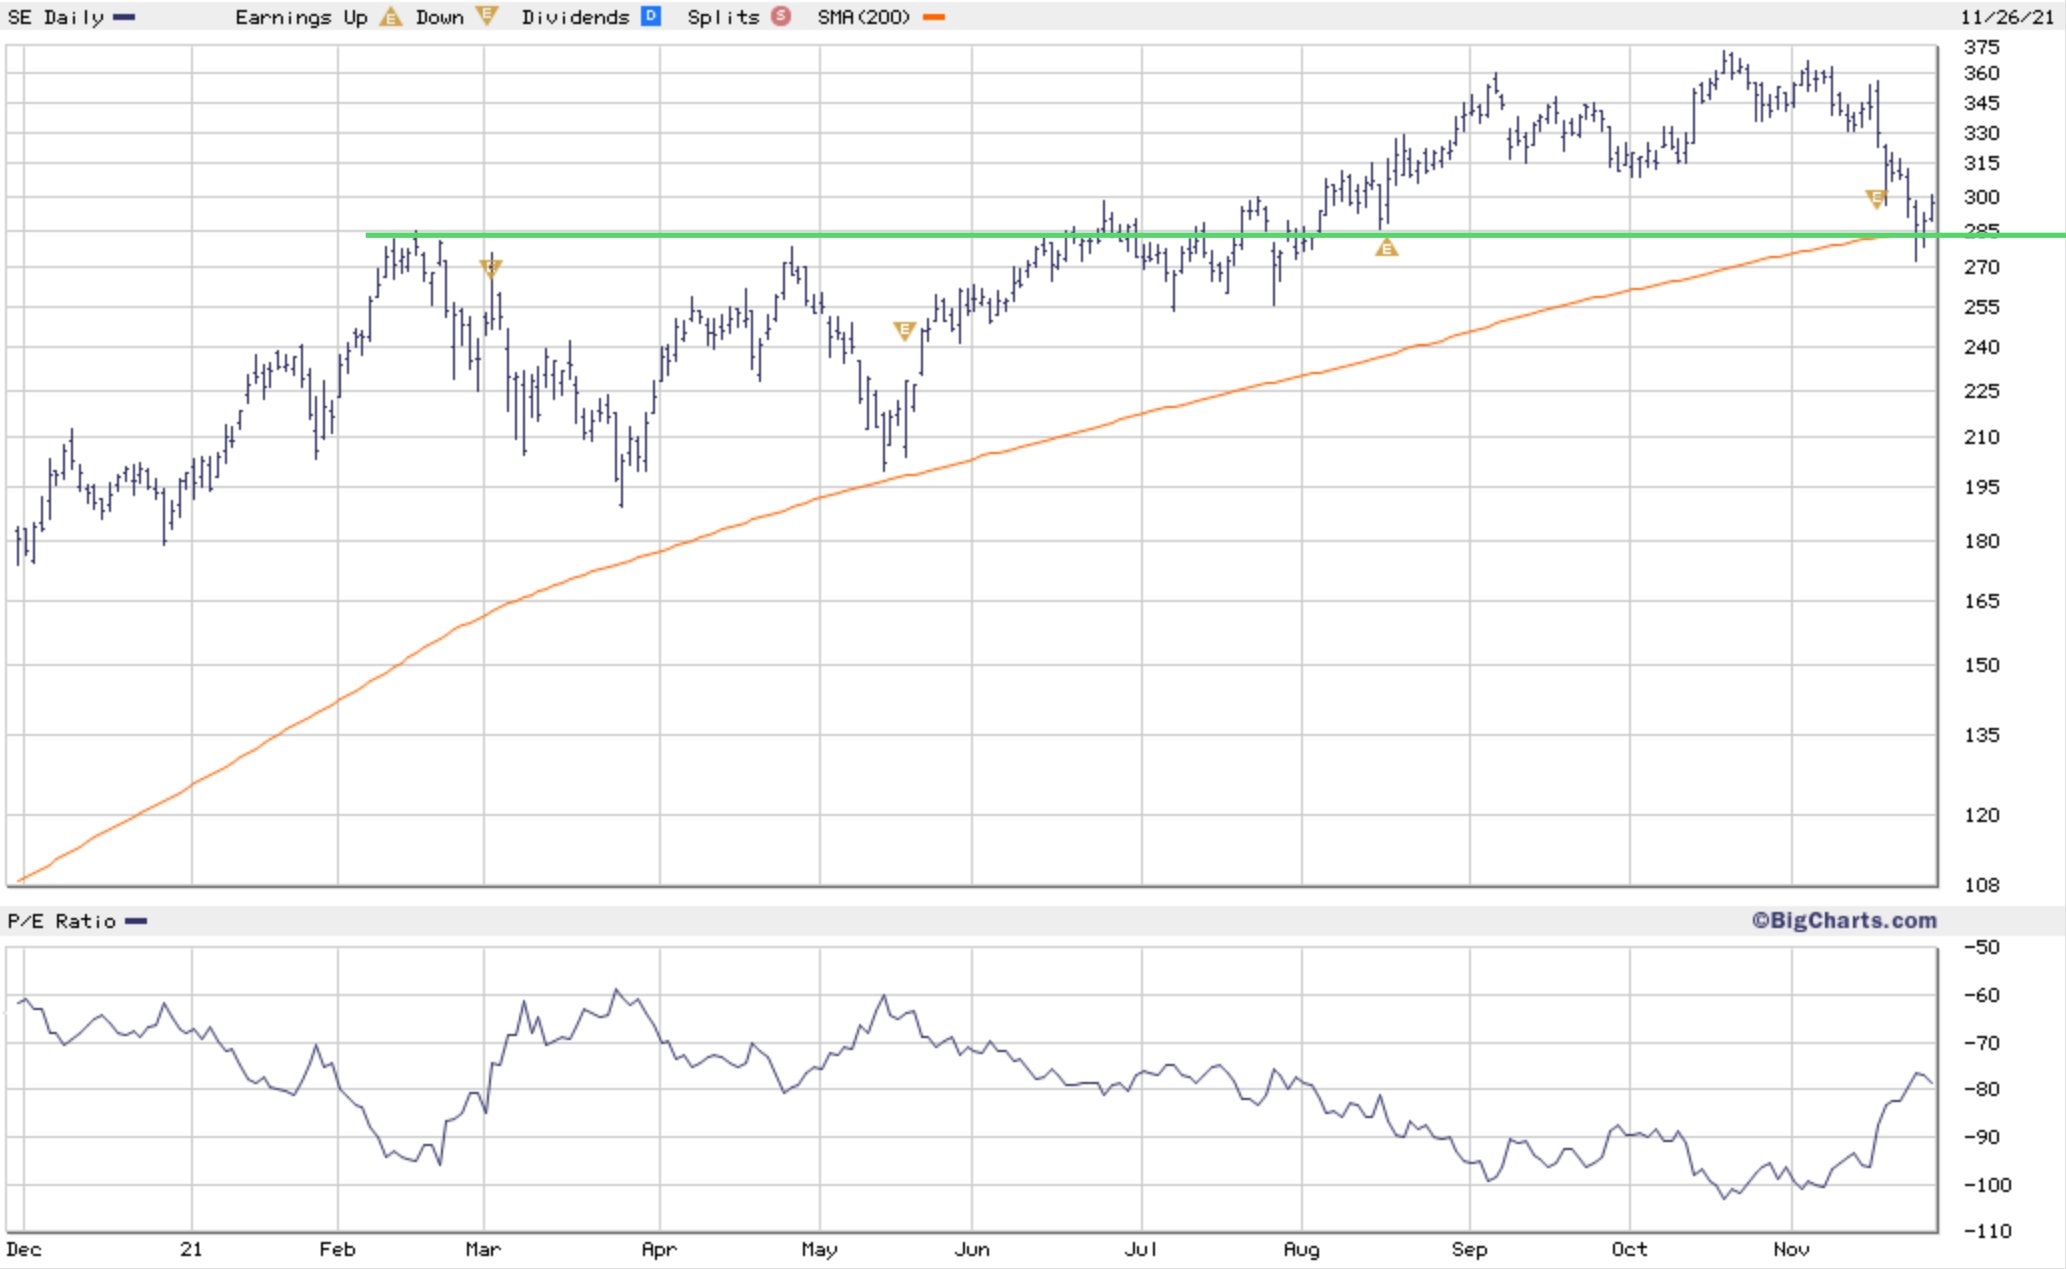Click the 150 price axis label
Screen dimensions: 2066x1269
[x=1981, y=665]
